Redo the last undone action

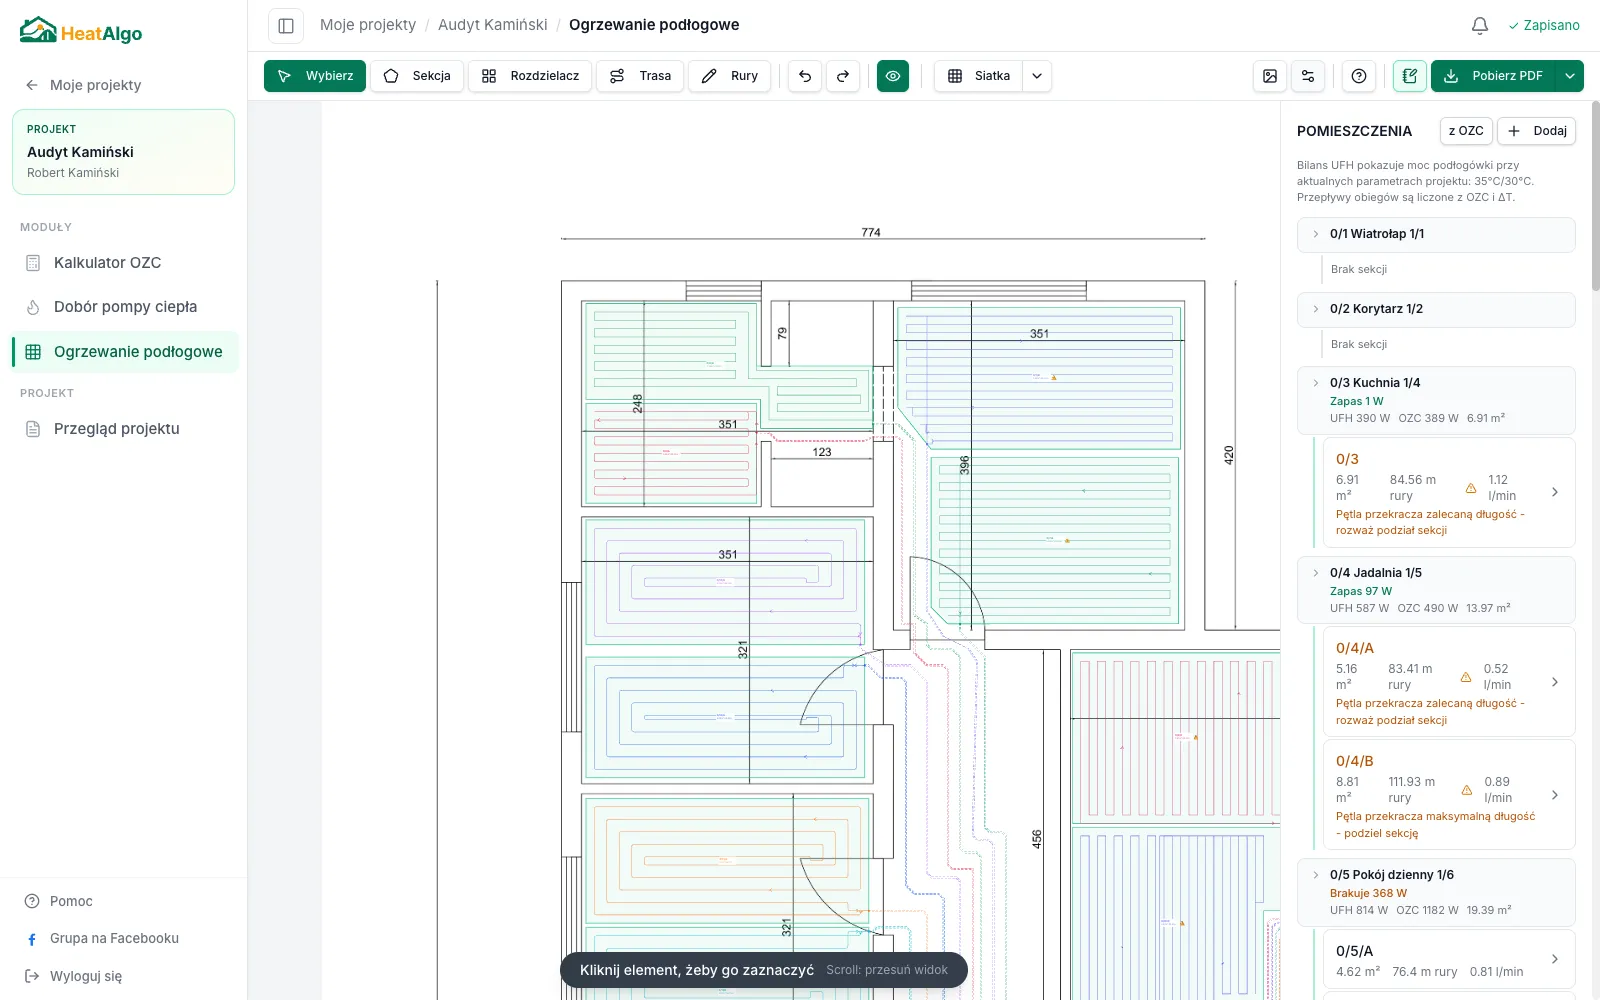coord(843,76)
